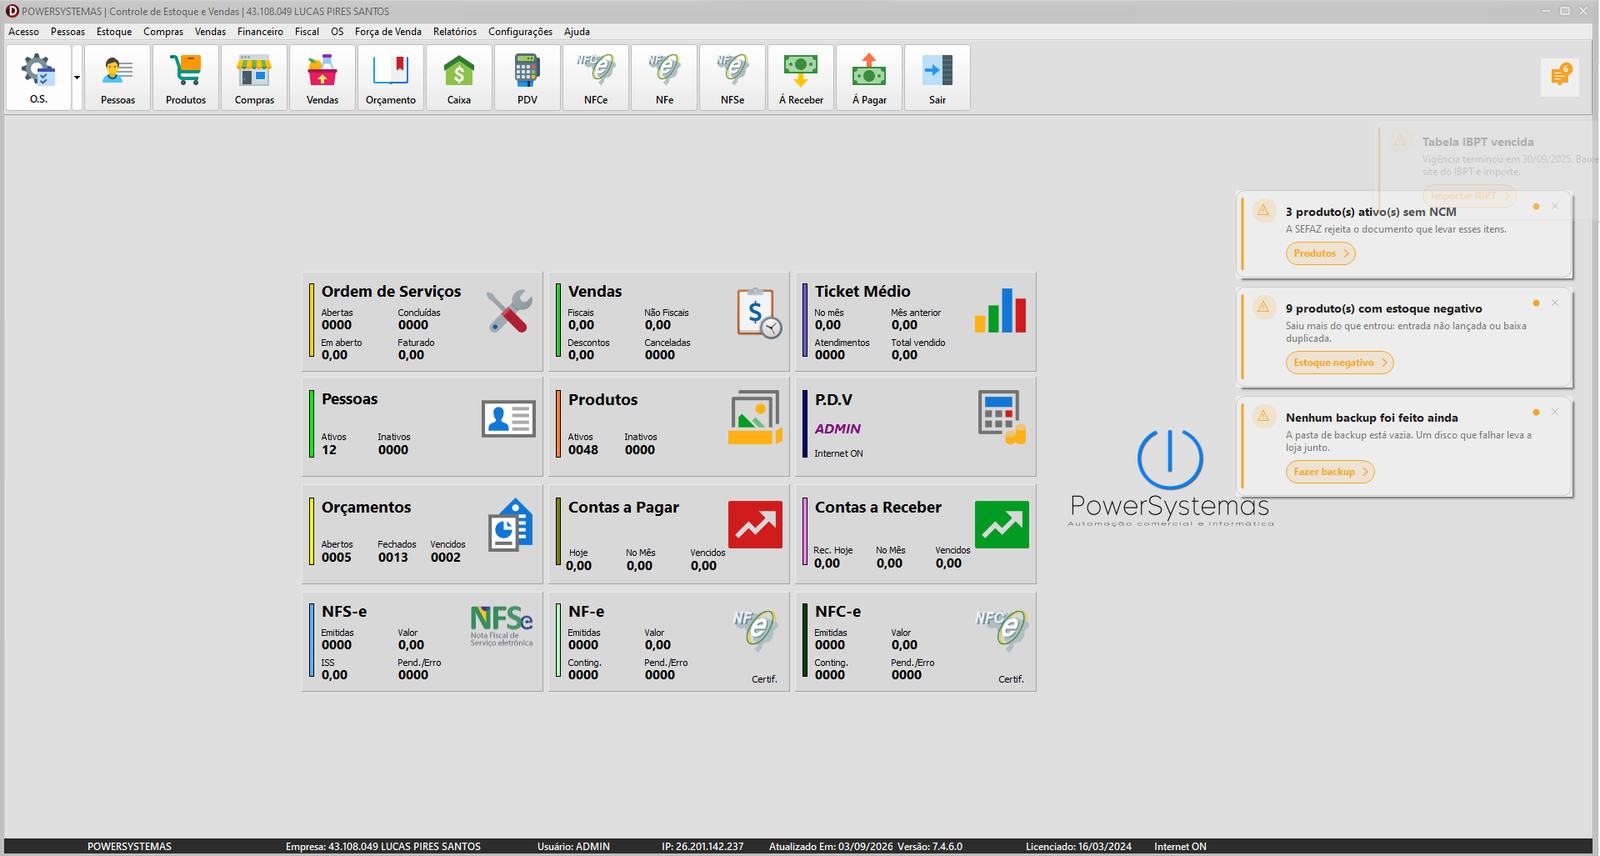The image size is (1600, 856).
Task: Open the Ajuda menu
Action: click(x=577, y=32)
